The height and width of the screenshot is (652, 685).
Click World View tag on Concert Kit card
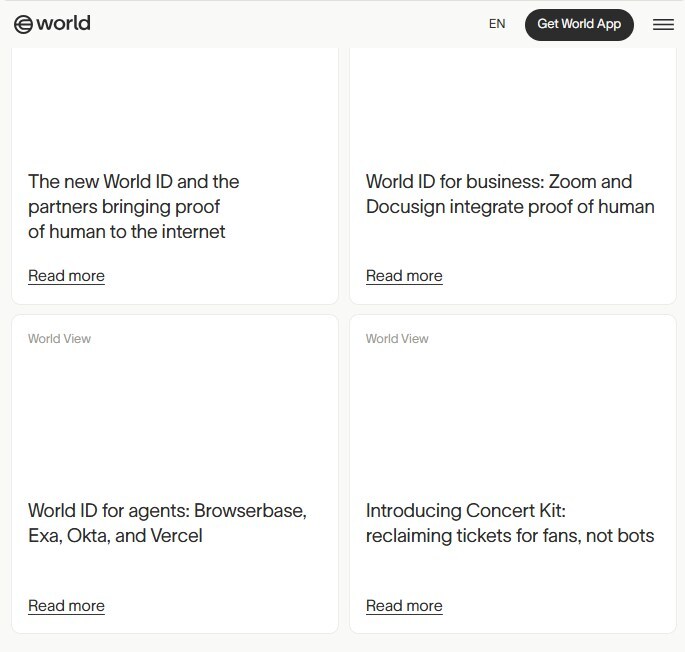click(x=397, y=339)
